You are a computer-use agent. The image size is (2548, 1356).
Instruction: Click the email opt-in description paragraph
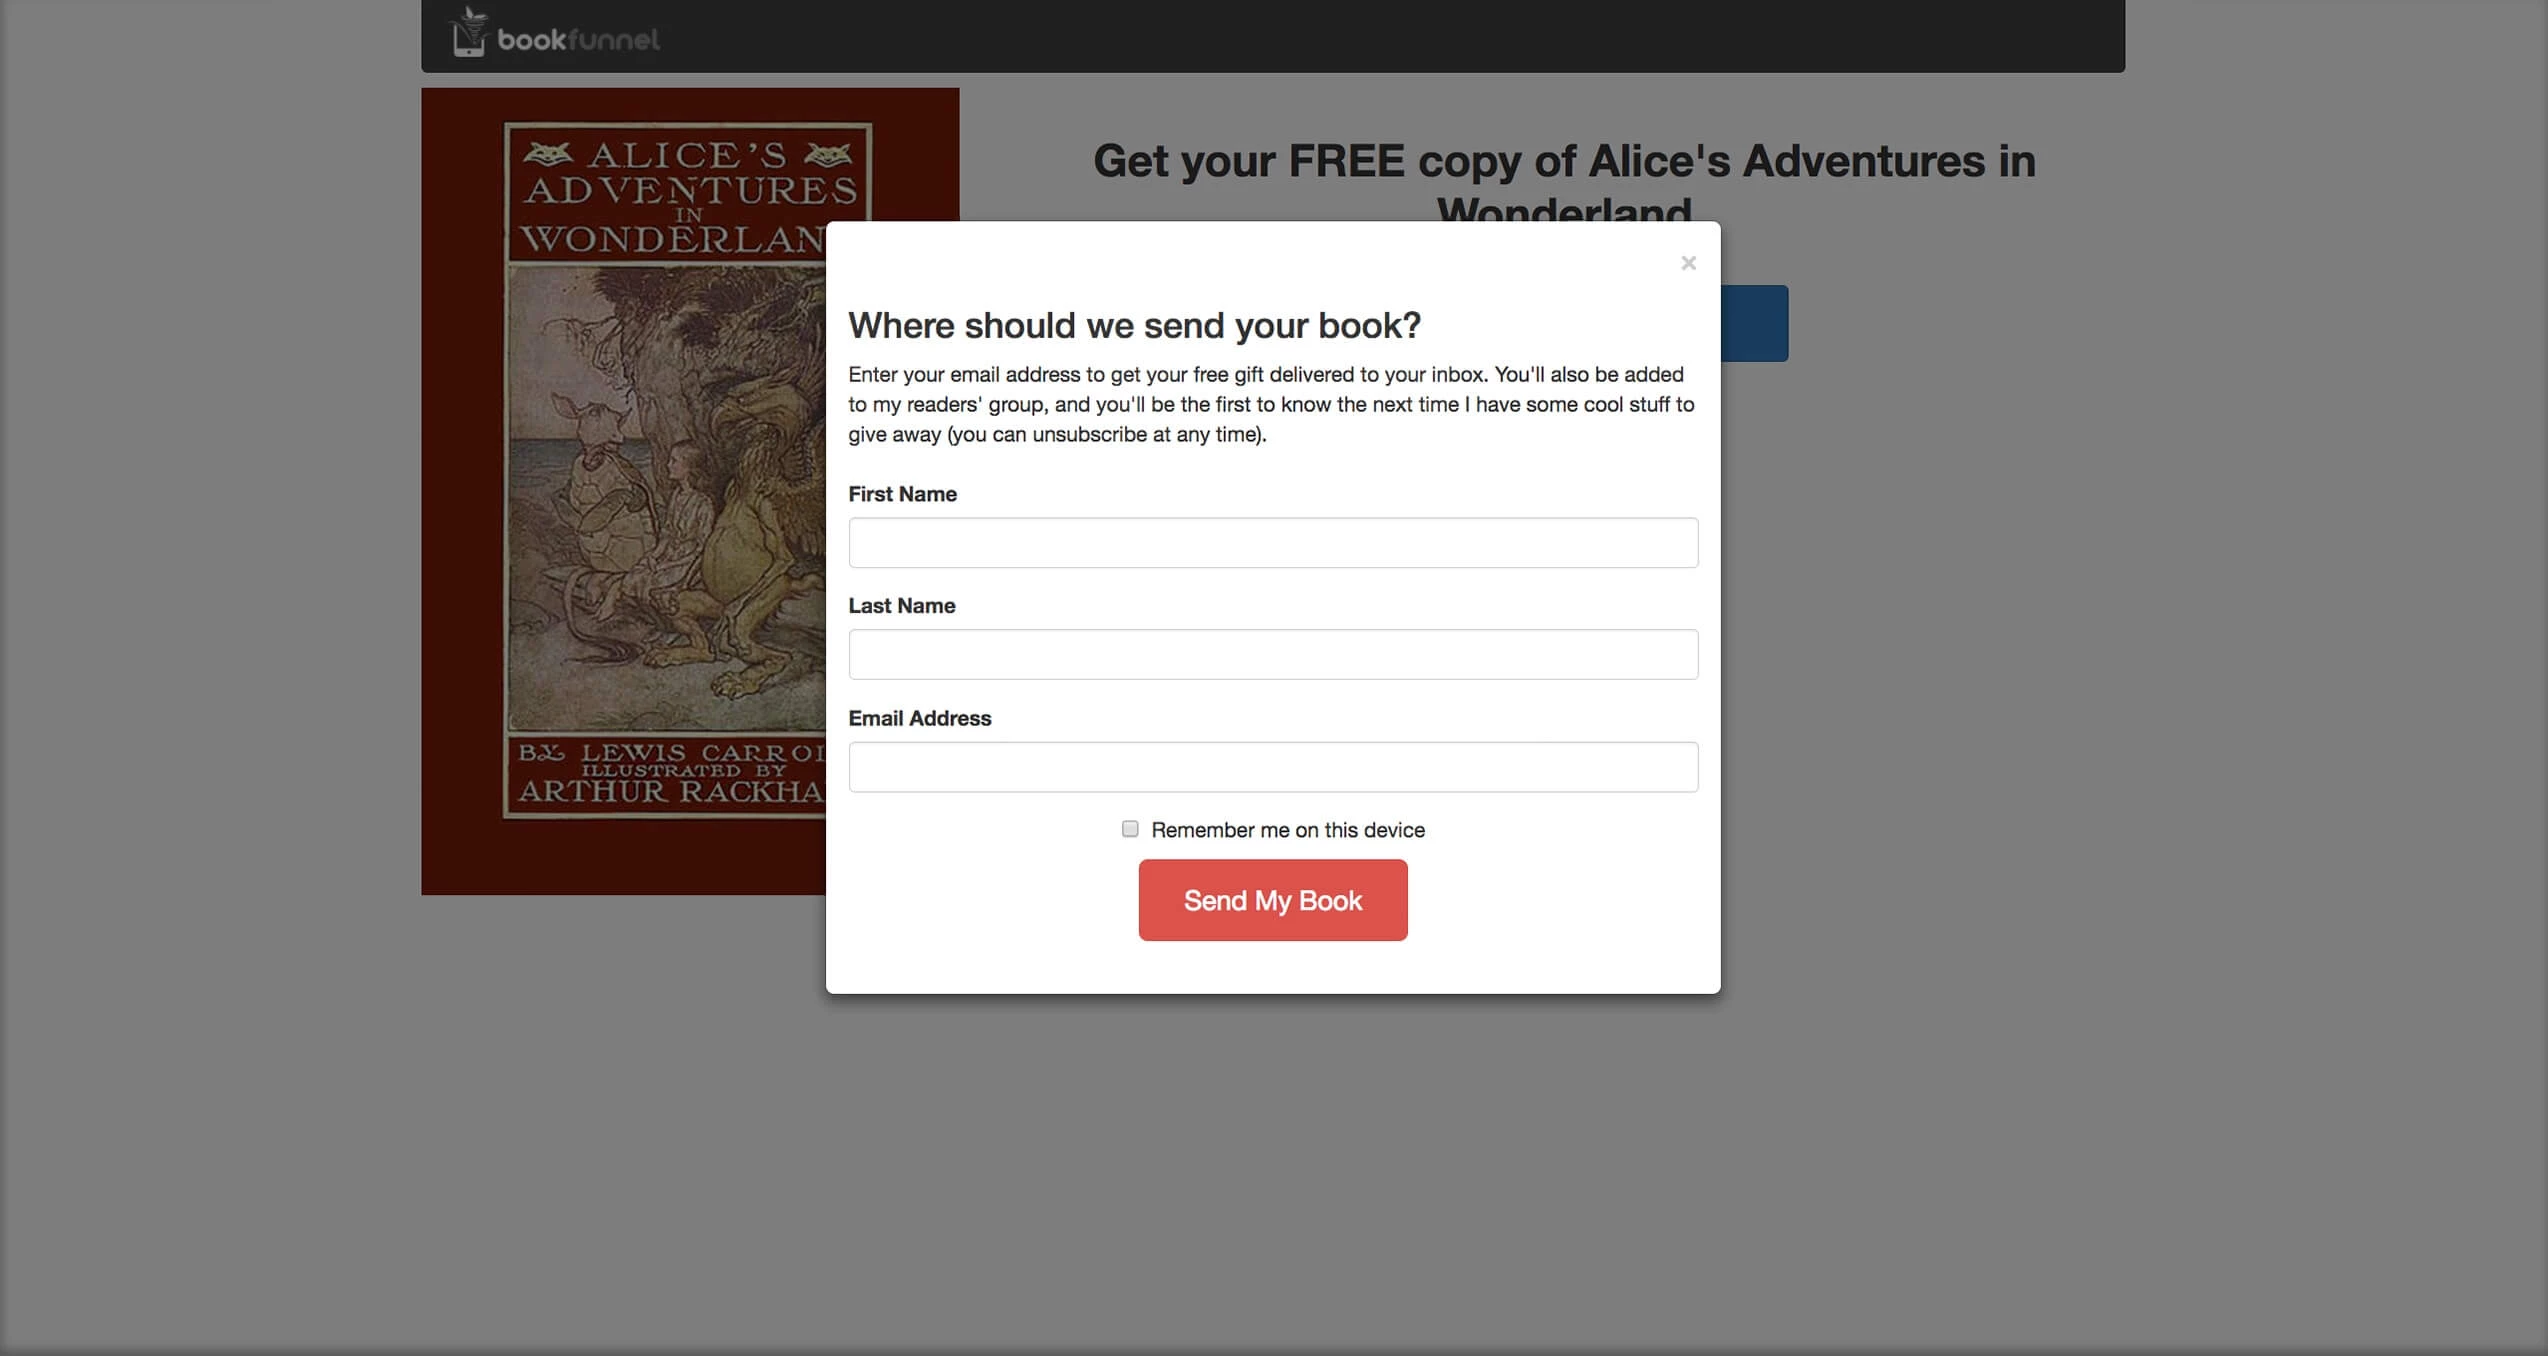[1271, 404]
